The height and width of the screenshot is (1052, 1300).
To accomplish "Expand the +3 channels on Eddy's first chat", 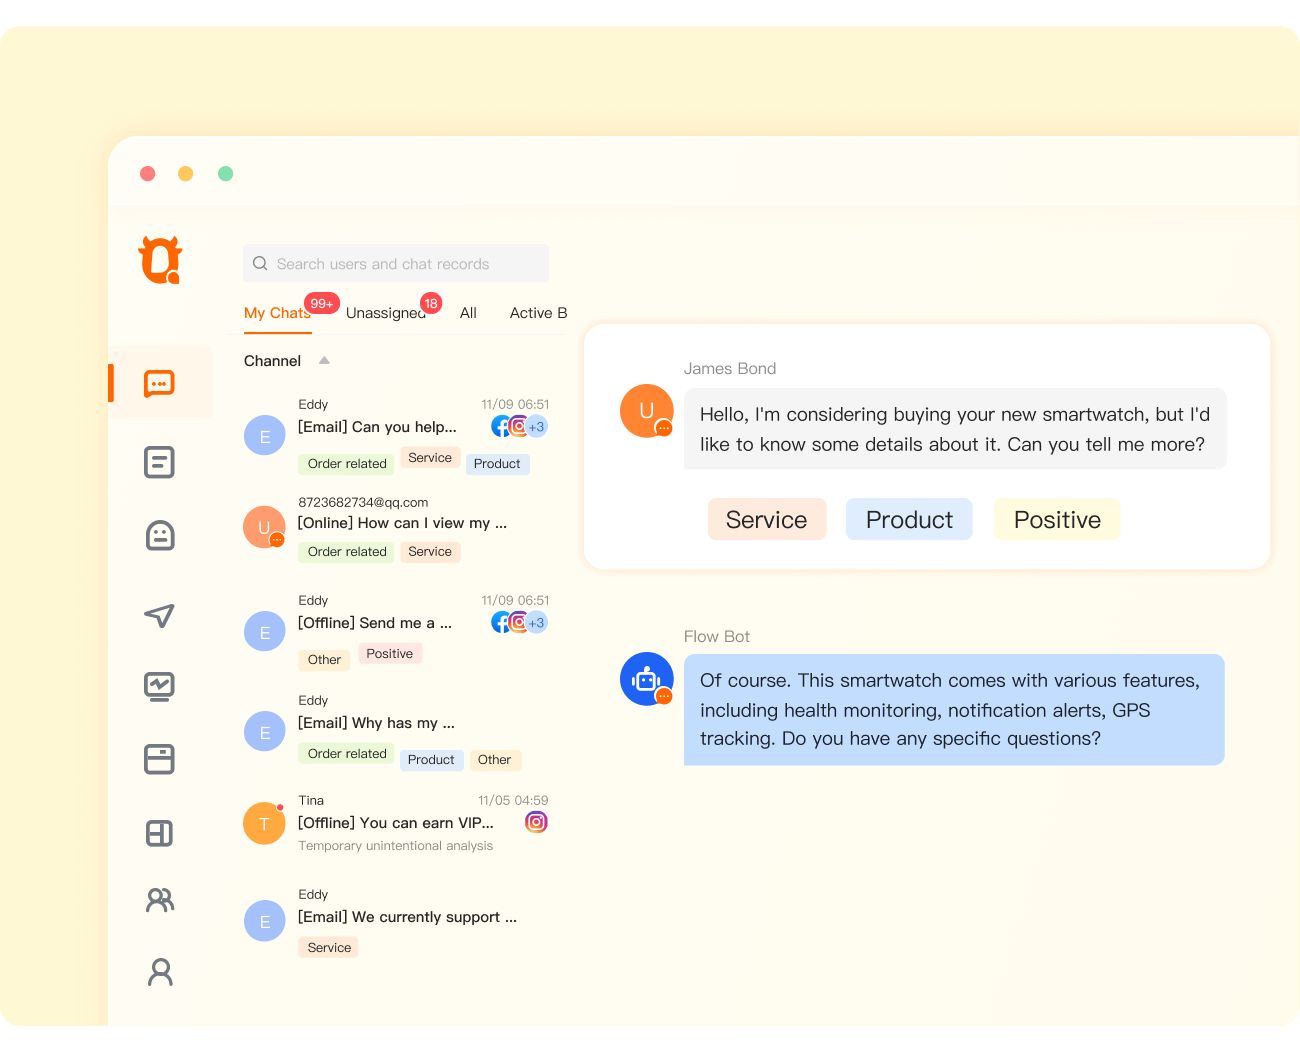I will pos(537,426).
